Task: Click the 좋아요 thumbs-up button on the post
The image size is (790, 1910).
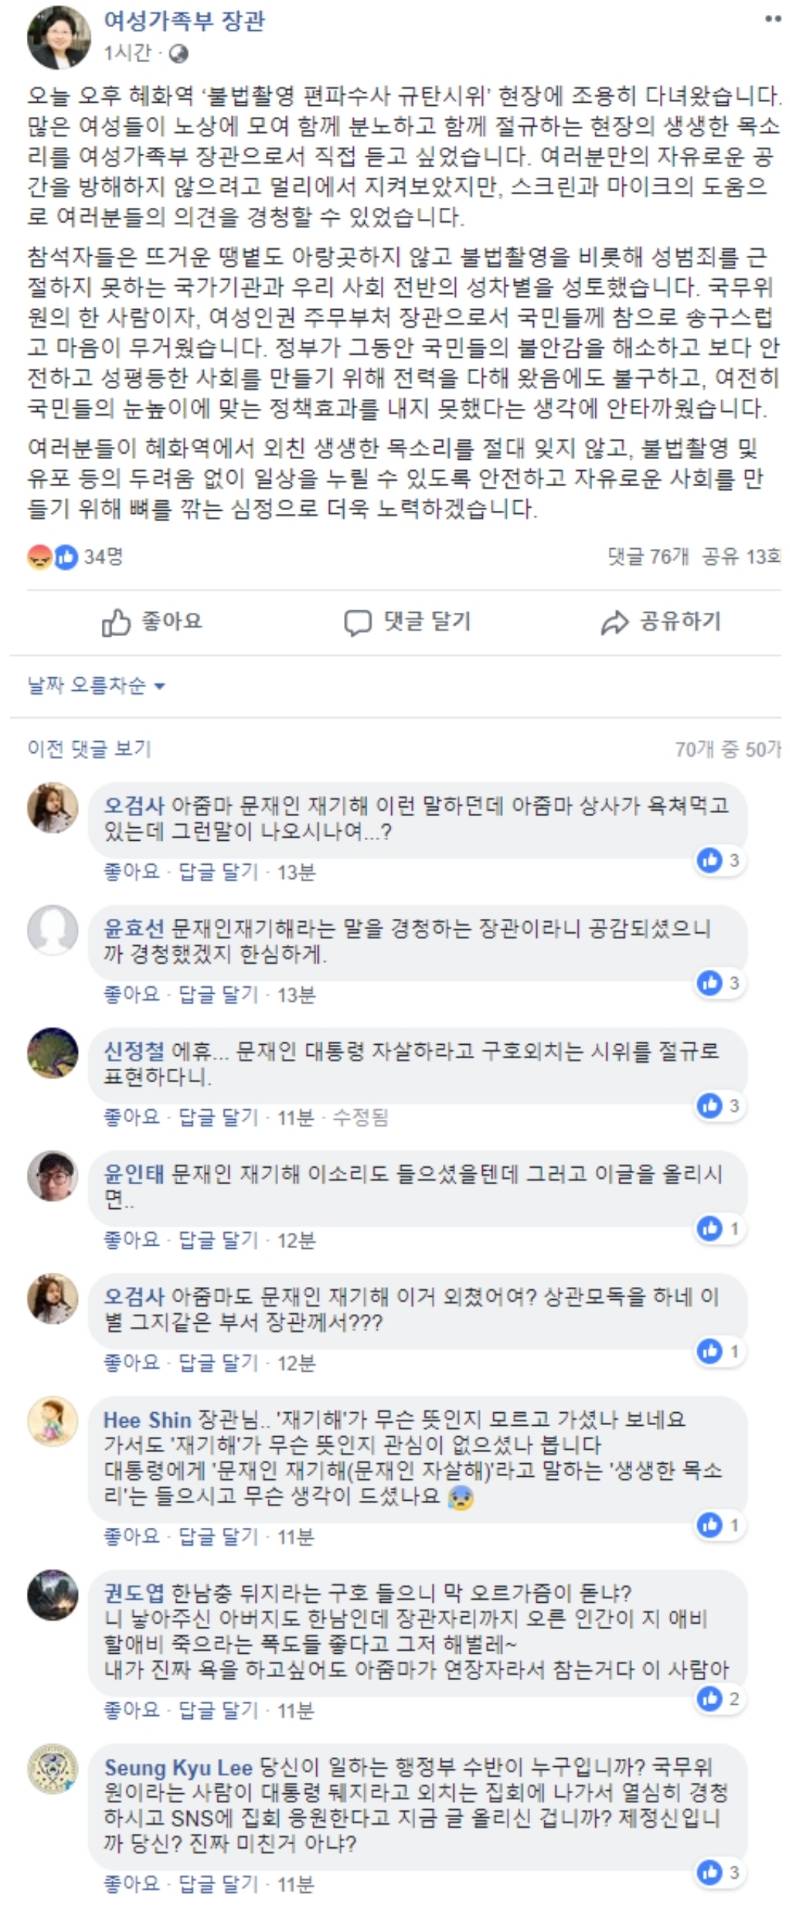Action: [x=152, y=622]
